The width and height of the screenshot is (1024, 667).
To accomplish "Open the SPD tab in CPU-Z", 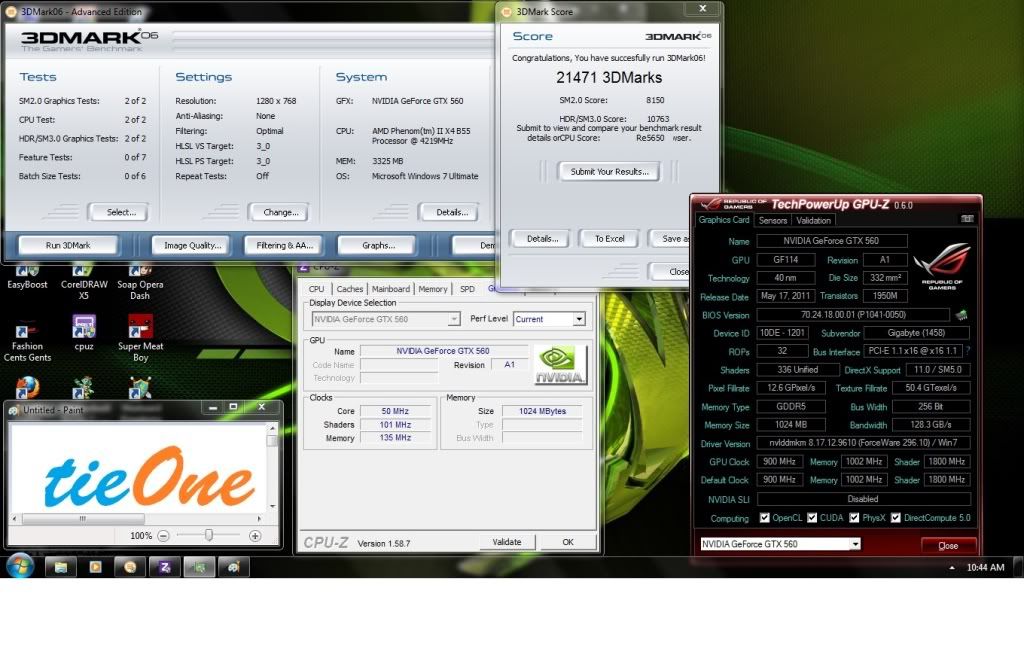I will click(467, 289).
